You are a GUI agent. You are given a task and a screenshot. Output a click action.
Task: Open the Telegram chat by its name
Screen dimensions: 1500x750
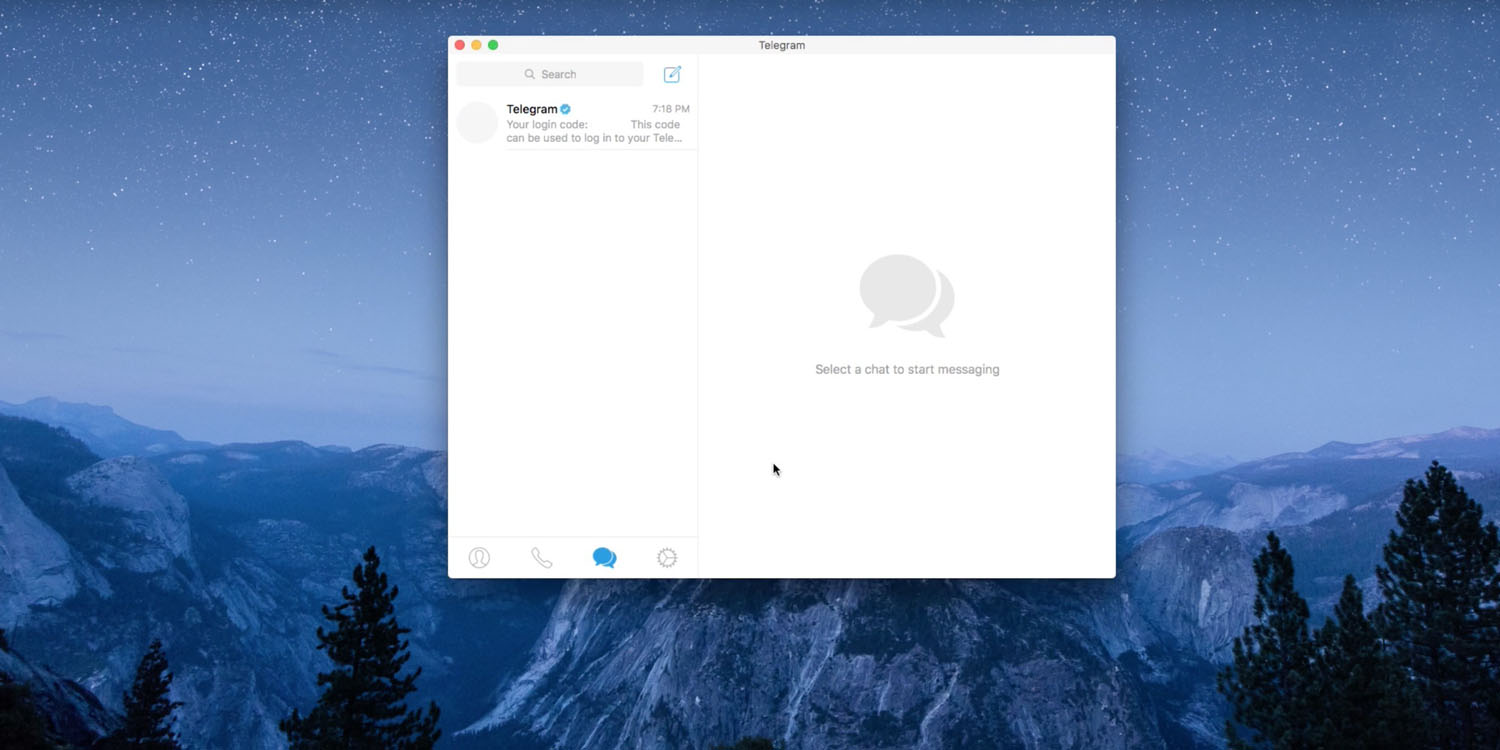(x=531, y=109)
